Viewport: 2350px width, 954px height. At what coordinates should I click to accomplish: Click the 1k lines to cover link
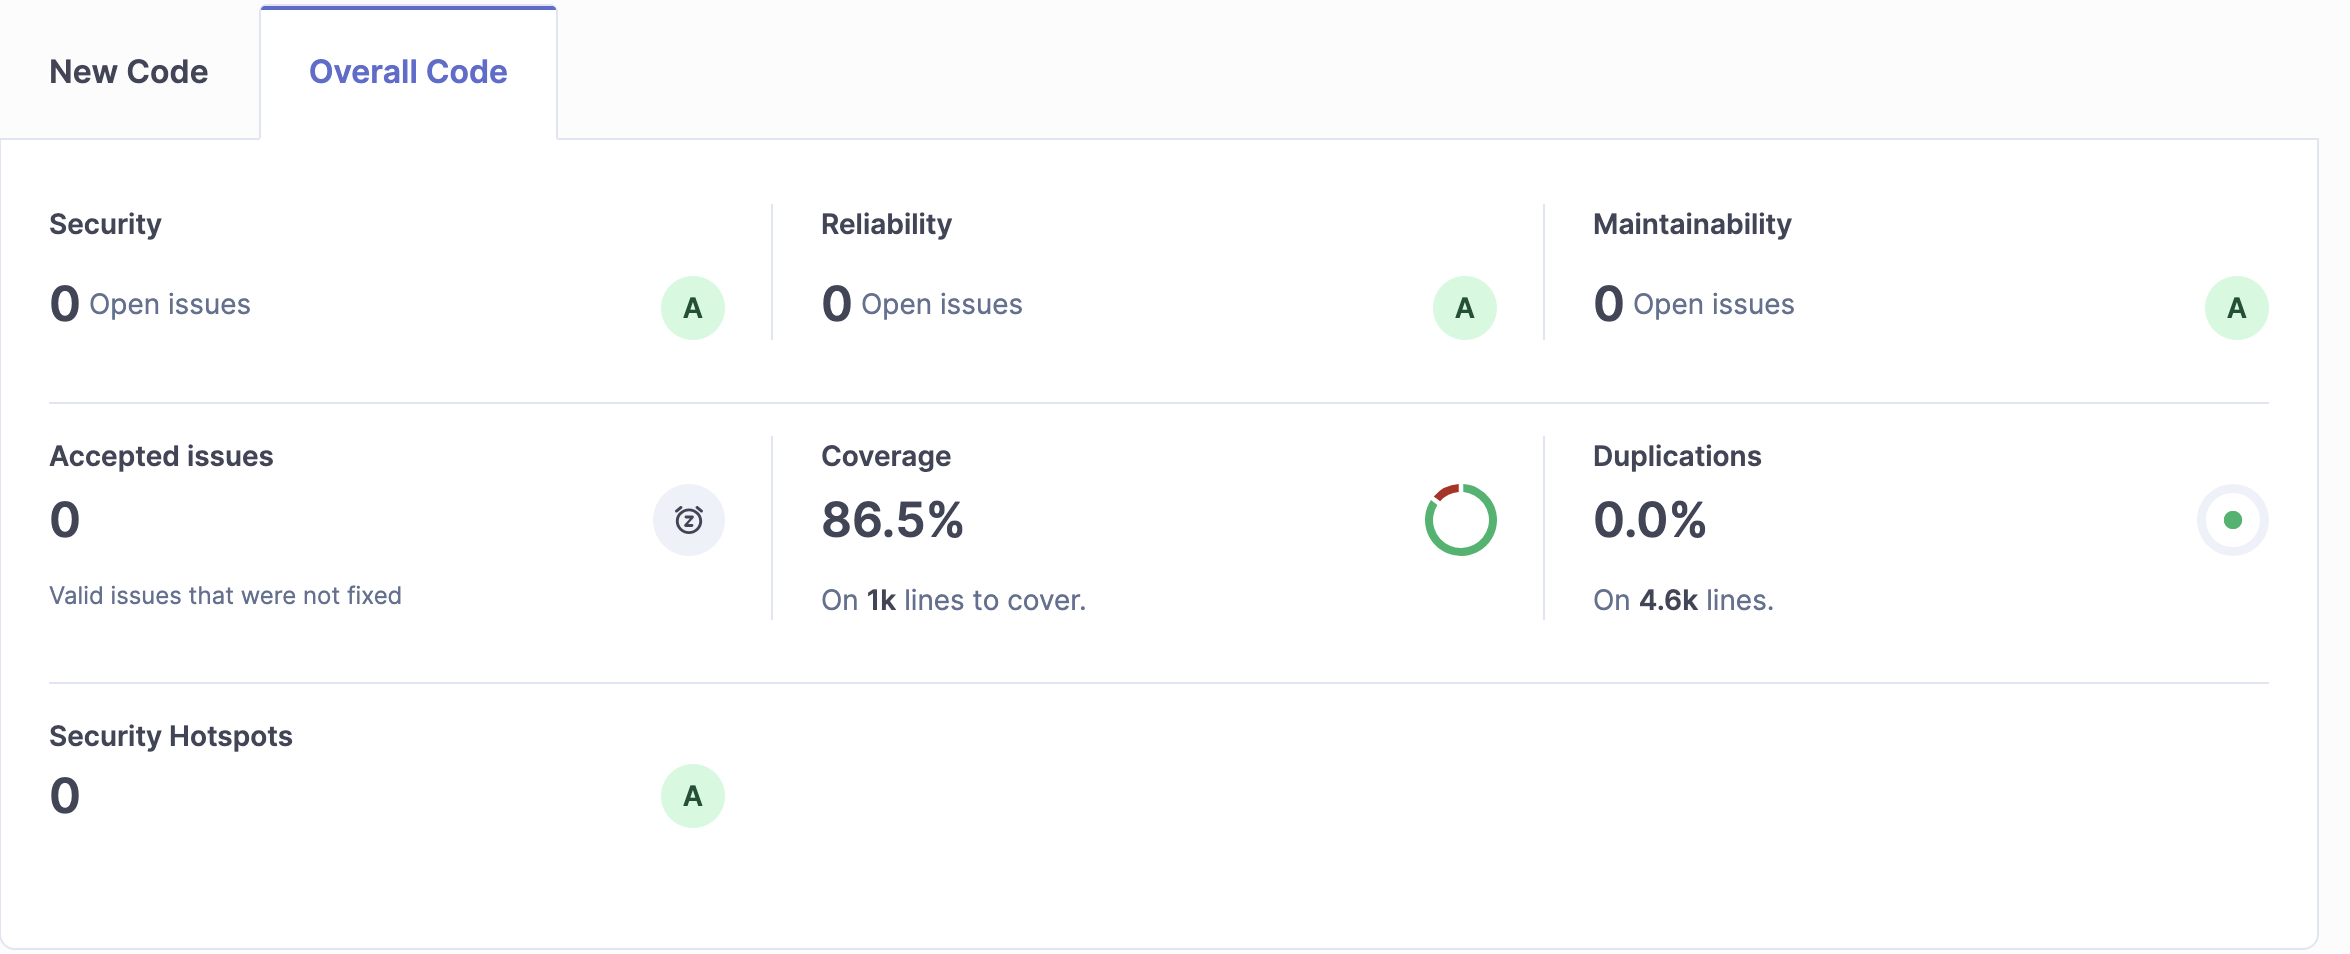point(881,600)
